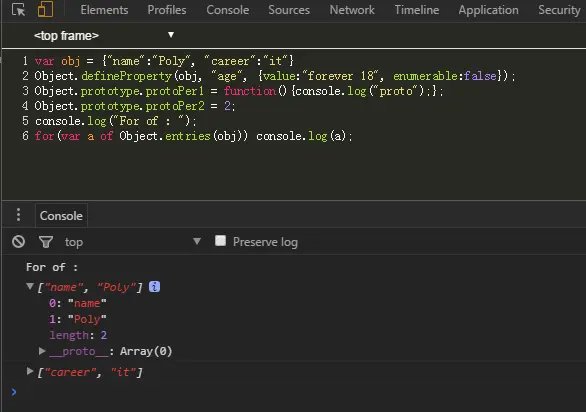Collapse the ["name", "Poly"] array entry

tap(30, 286)
